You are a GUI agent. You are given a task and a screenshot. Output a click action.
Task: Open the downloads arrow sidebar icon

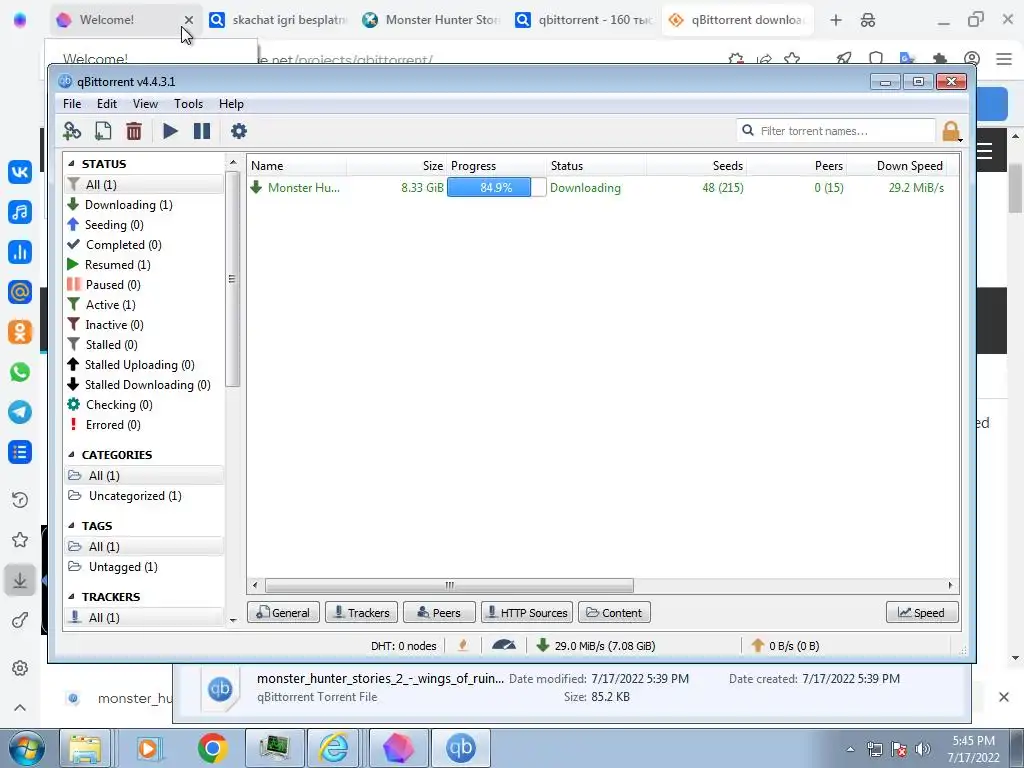pyautogui.click(x=20, y=580)
